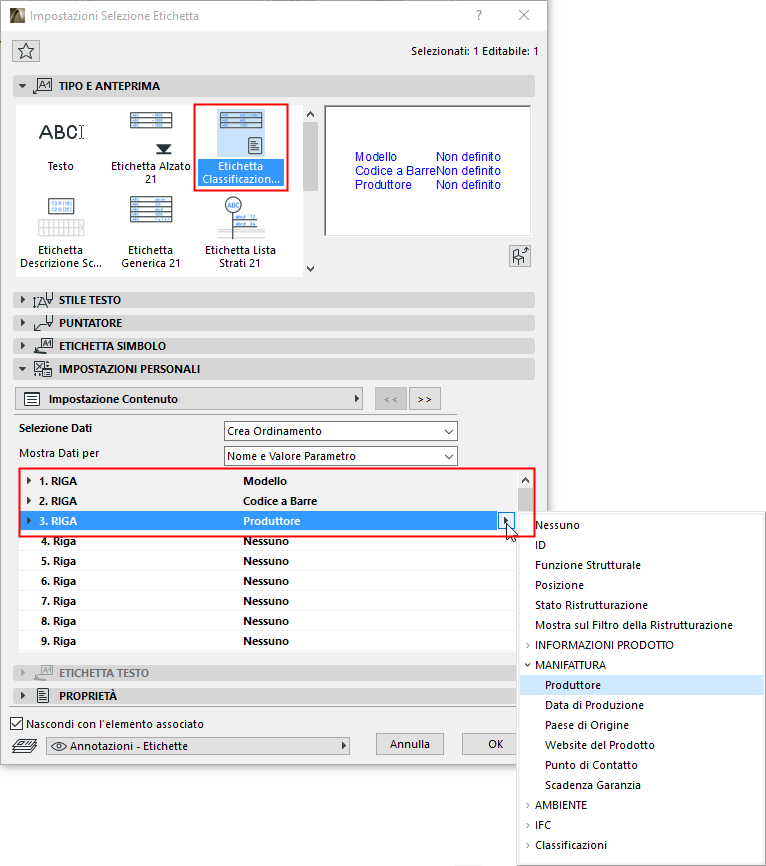
Task: Select Etichetta Classificazion... type
Action: [241, 147]
